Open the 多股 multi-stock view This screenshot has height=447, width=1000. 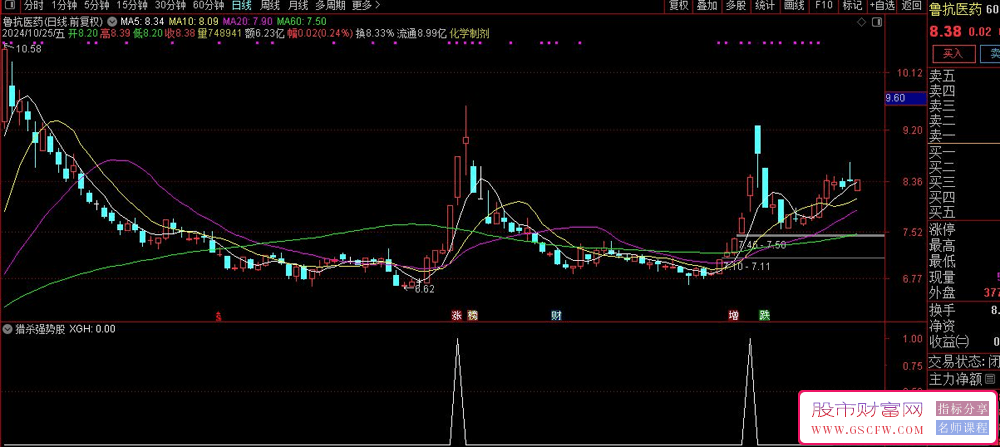[735, 6]
